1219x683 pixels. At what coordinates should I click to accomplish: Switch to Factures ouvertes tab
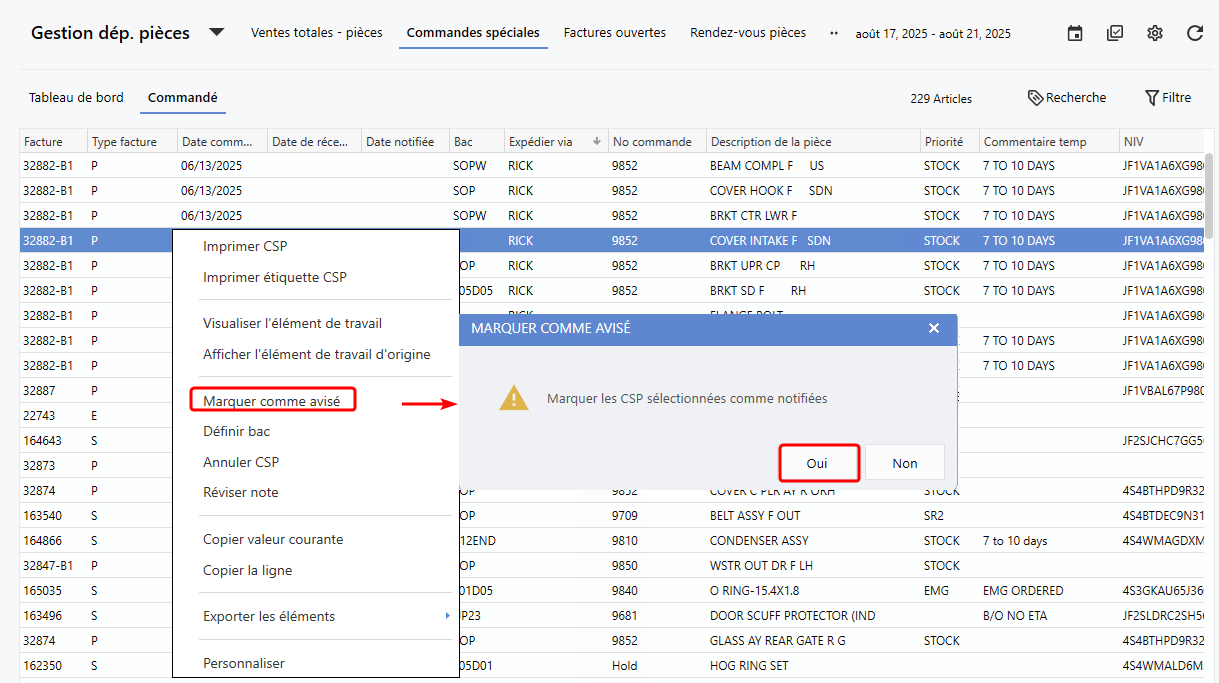[614, 33]
